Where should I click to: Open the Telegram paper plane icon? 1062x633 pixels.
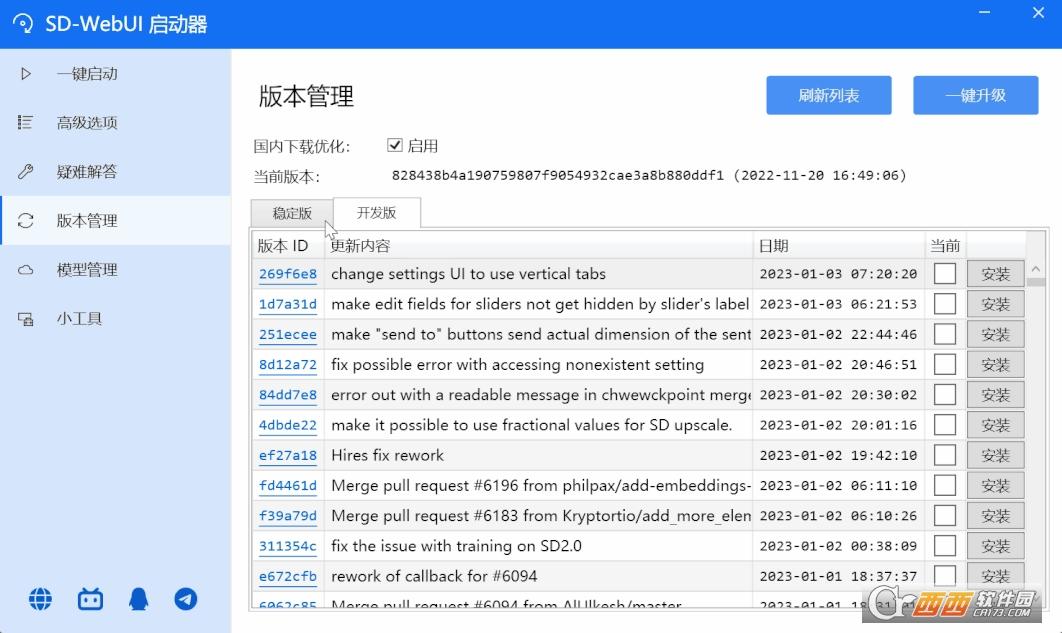[x=186, y=599]
